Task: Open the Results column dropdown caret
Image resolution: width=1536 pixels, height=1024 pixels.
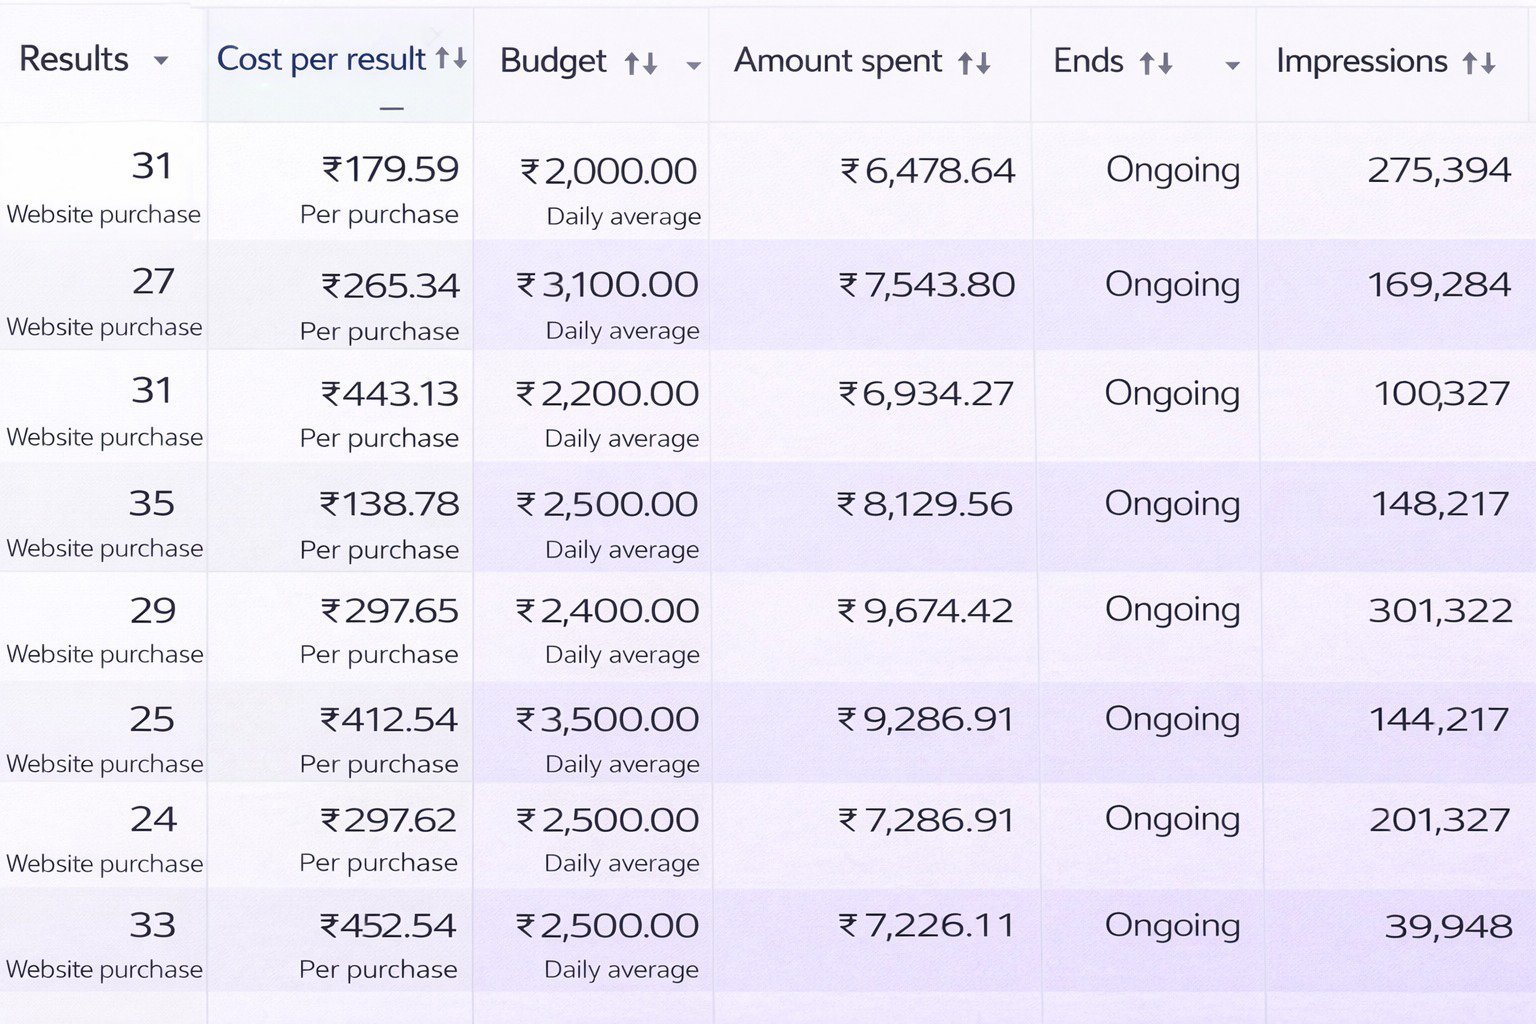Action: pos(163,63)
